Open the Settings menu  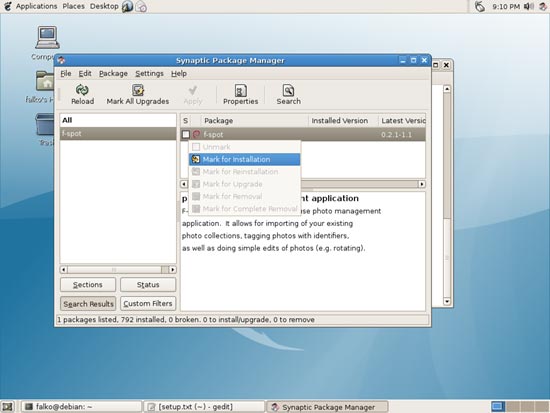click(149, 73)
